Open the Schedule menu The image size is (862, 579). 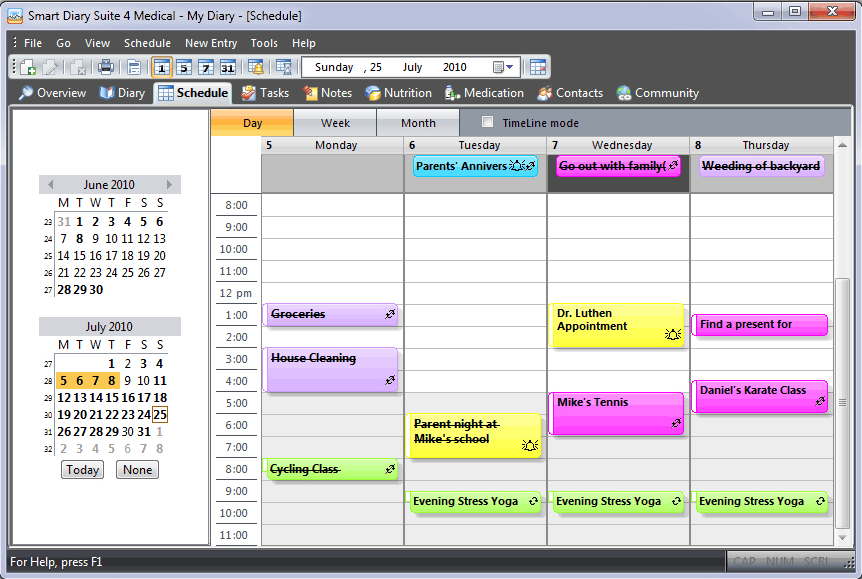pyautogui.click(x=147, y=43)
